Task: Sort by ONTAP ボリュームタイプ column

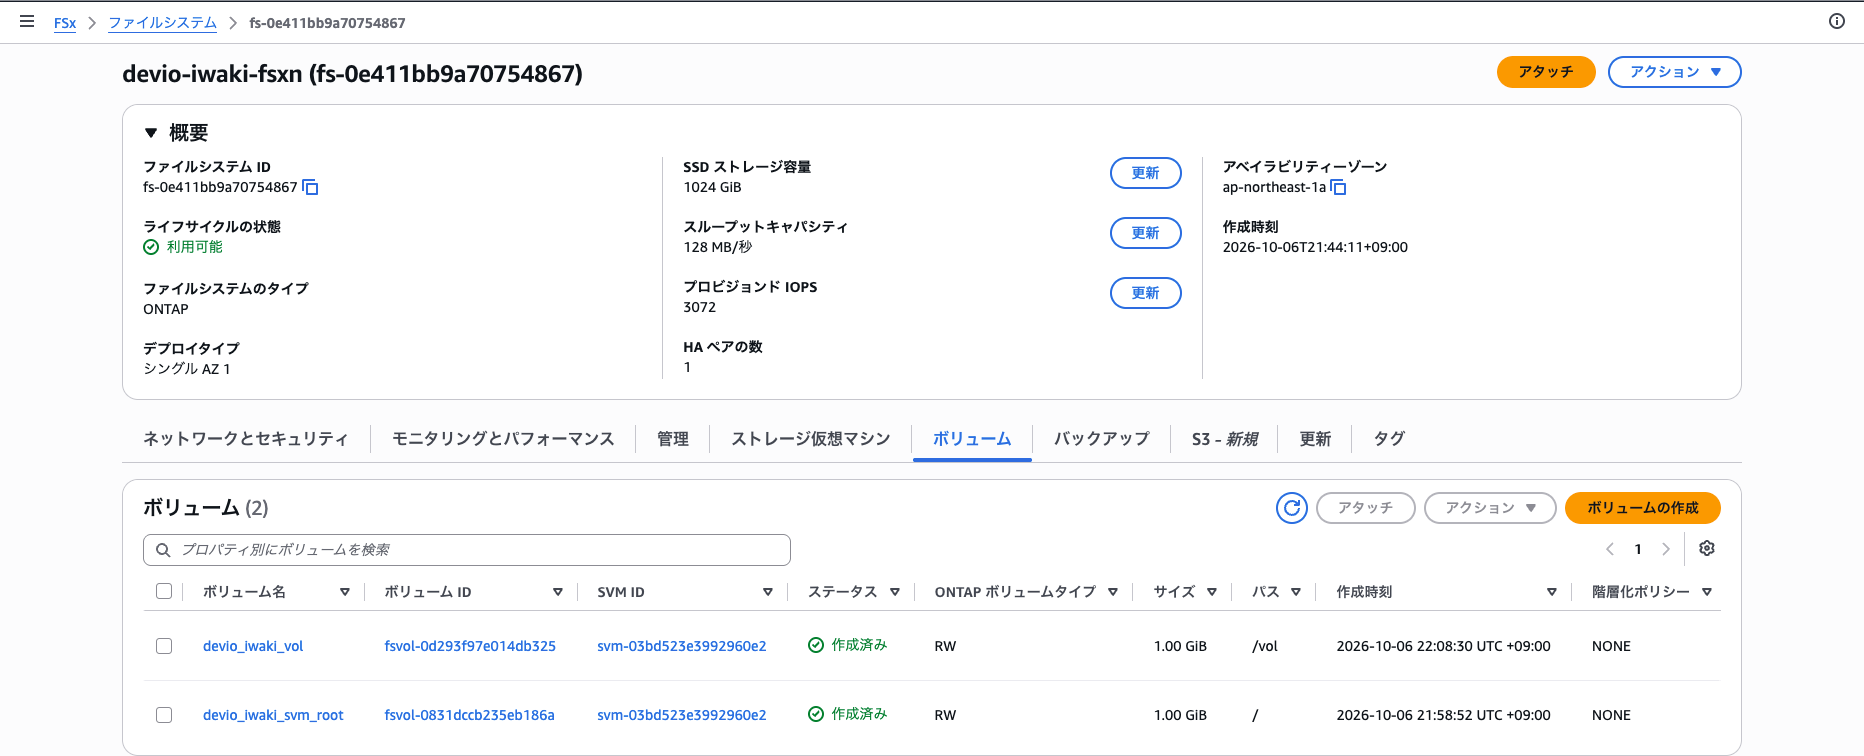Action: click(1113, 592)
